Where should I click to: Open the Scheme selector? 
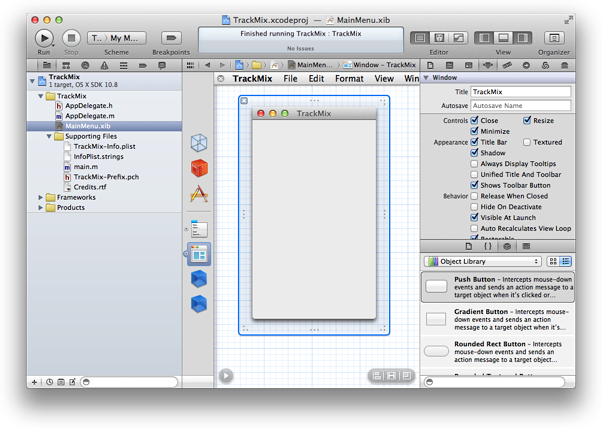(x=116, y=38)
